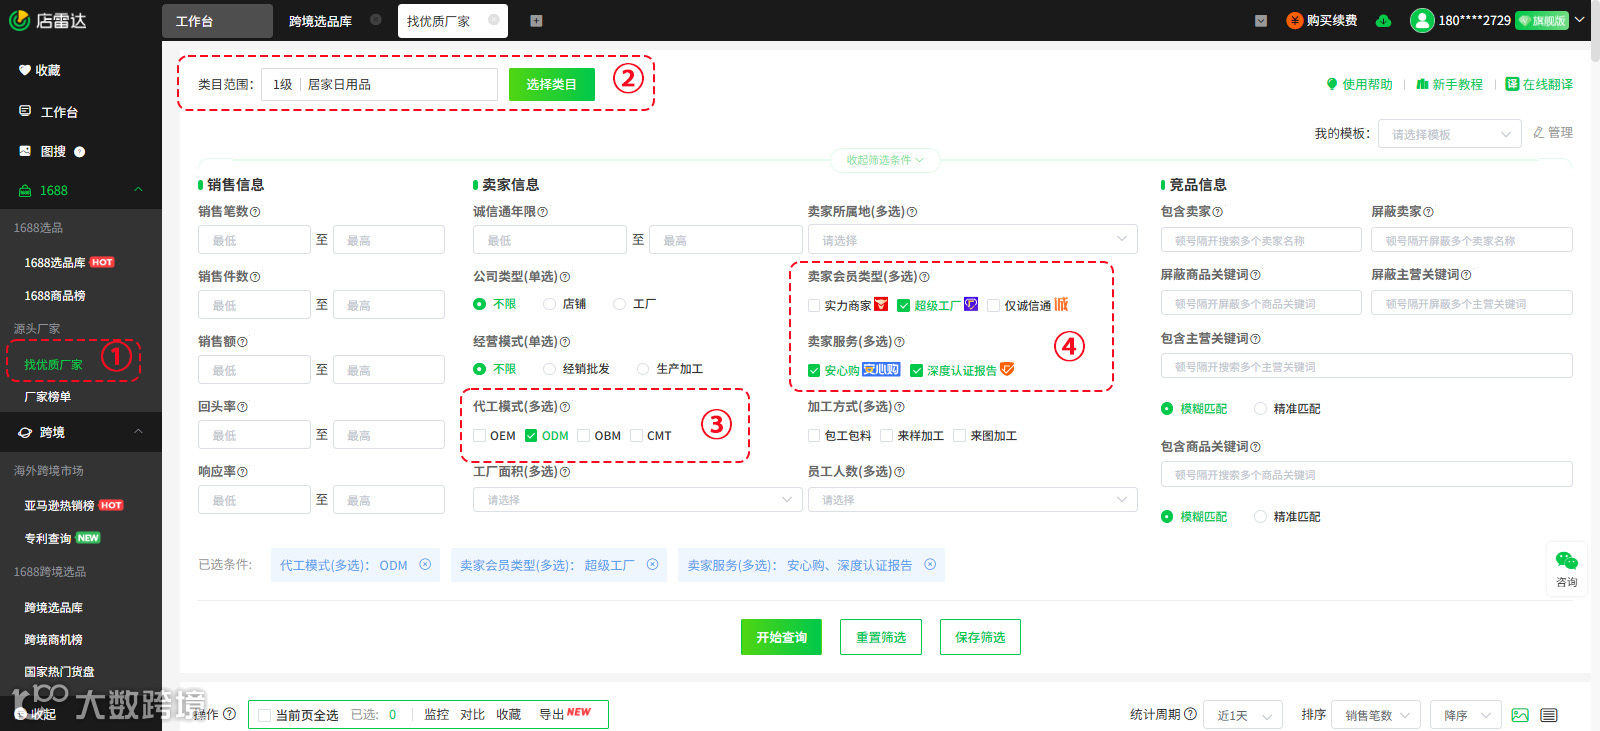The image size is (1600, 731).
Task: Click help icon beside 销售笔数
Action: click(255, 212)
